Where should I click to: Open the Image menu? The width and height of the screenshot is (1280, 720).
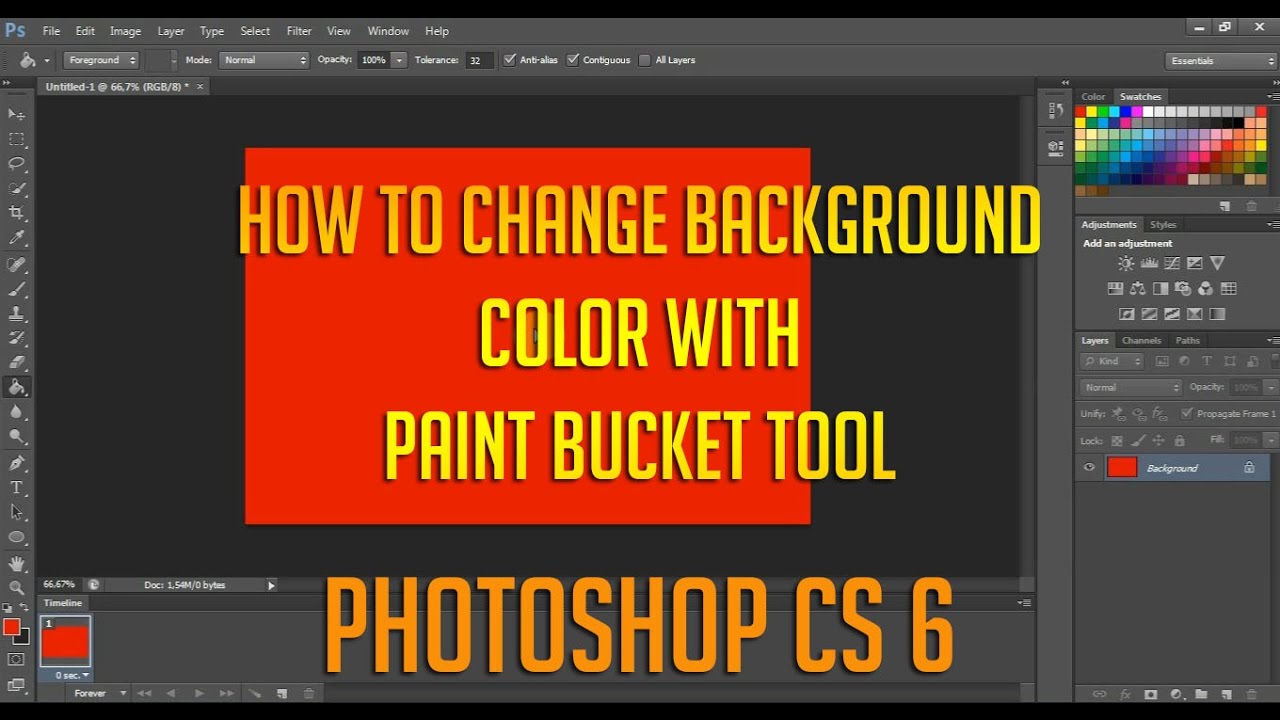(x=125, y=31)
